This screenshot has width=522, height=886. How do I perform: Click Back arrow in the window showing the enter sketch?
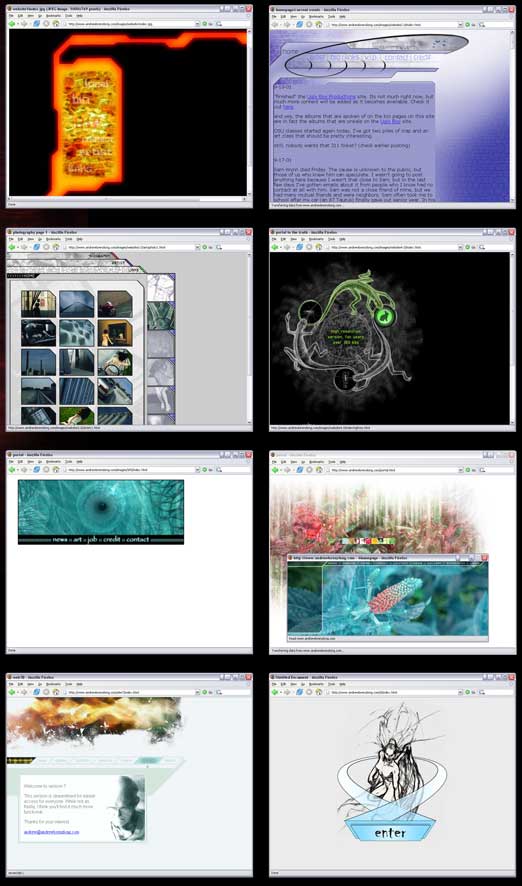(275, 692)
